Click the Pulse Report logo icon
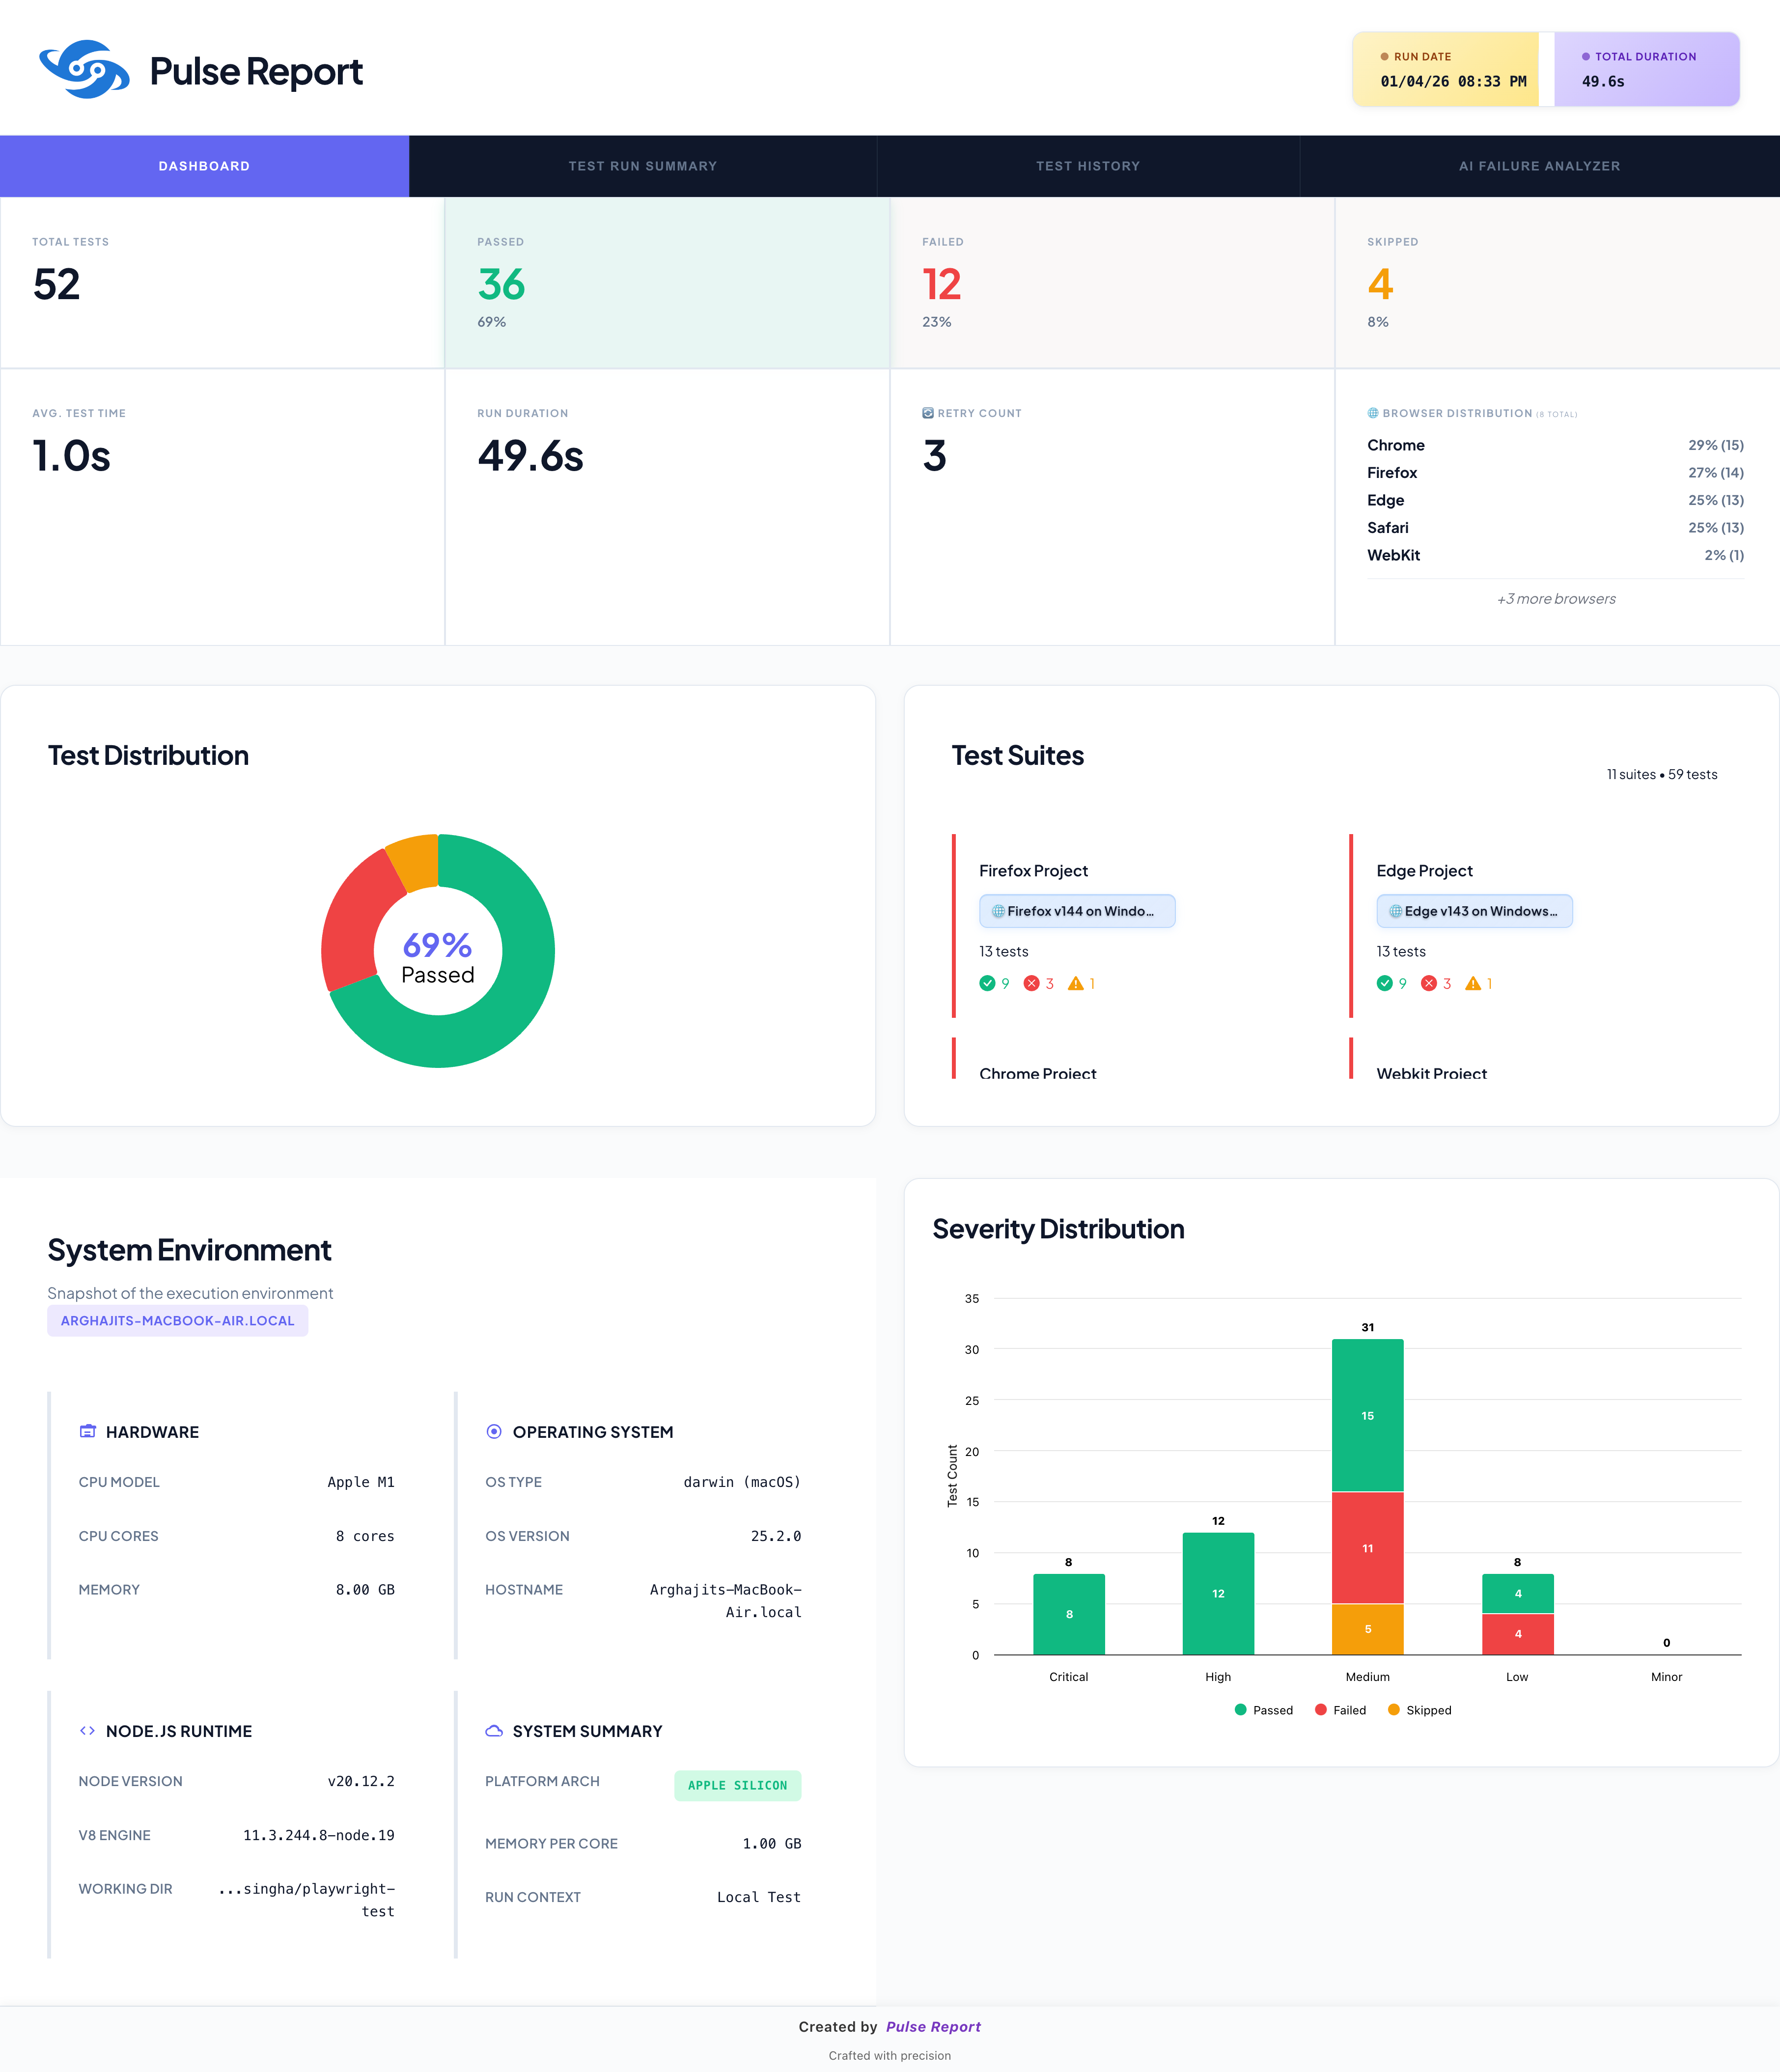The width and height of the screenshot is (1780, 2072). pos(84,70)
